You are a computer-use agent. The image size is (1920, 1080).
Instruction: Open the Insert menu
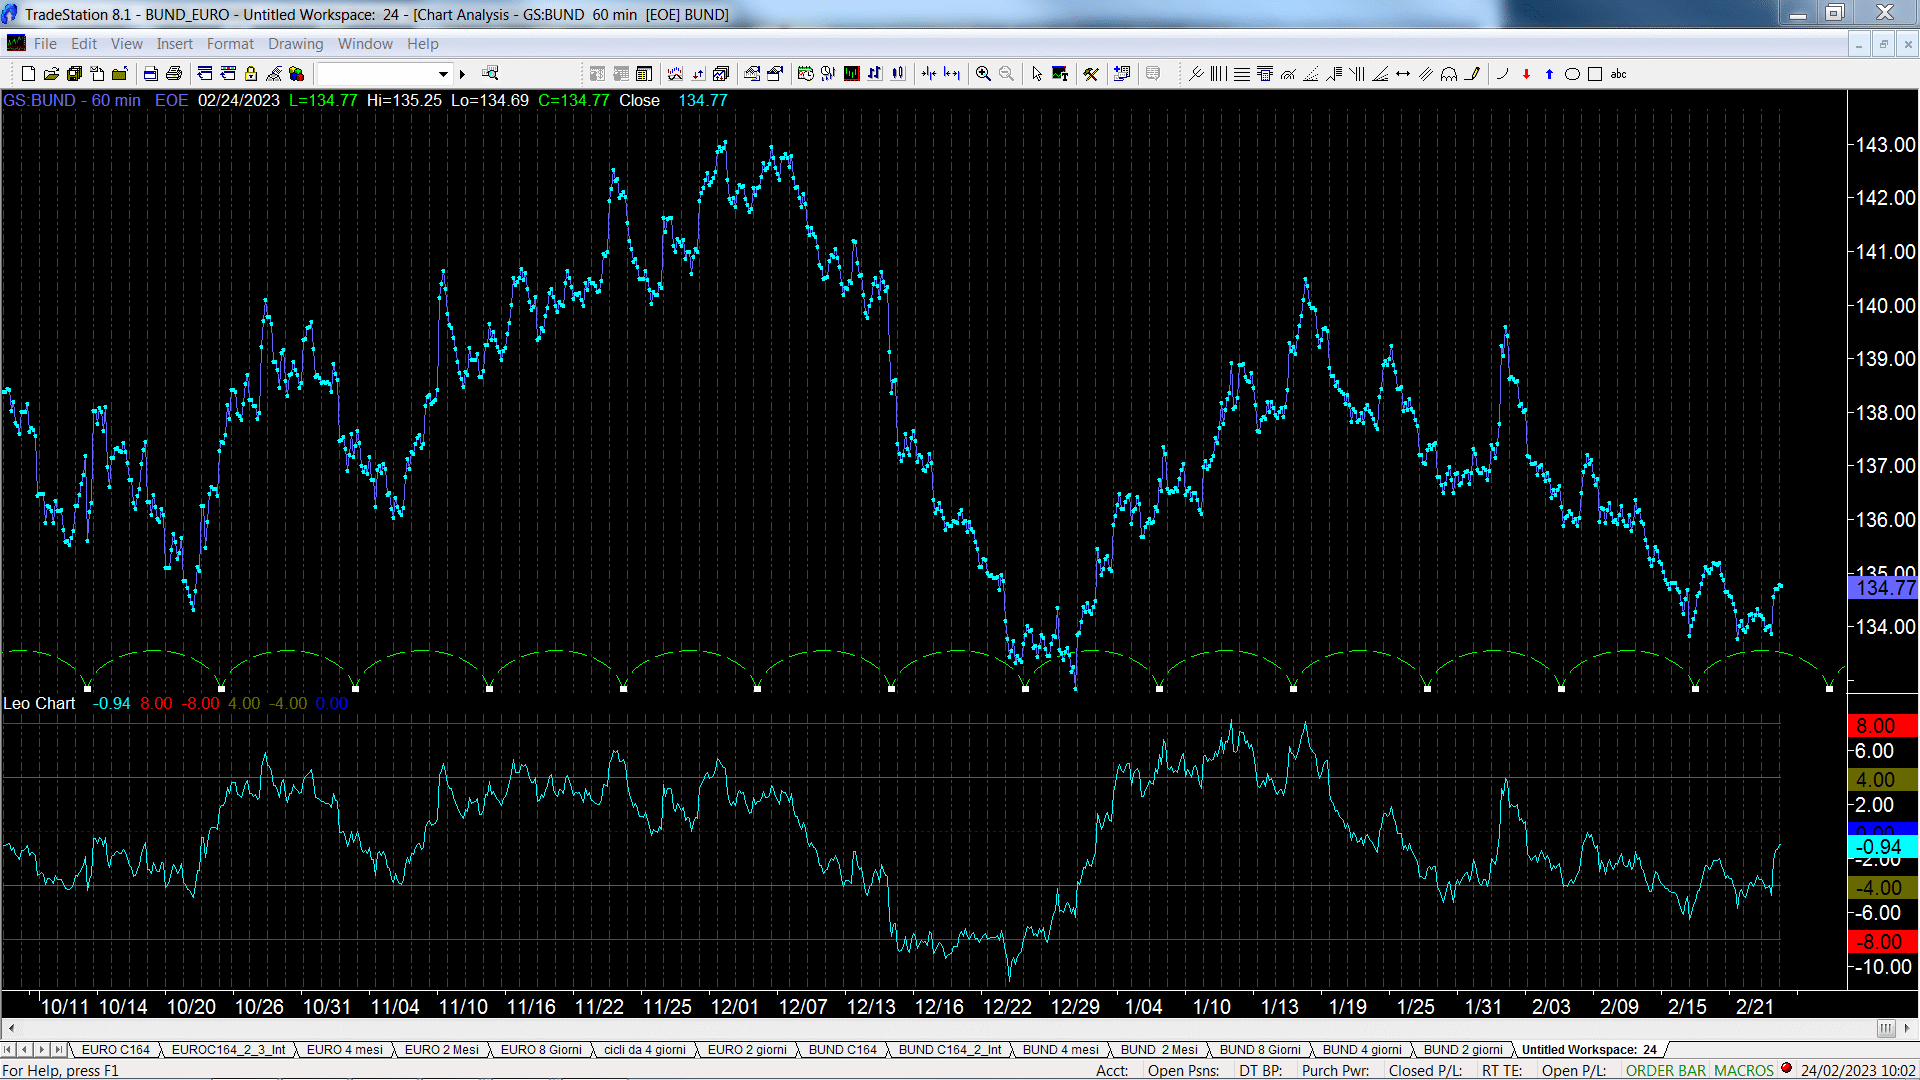click(x=174, y=44)
